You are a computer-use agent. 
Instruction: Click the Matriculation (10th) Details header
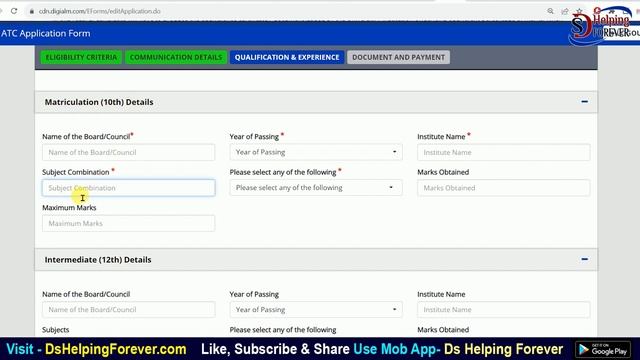pos(316,102)
